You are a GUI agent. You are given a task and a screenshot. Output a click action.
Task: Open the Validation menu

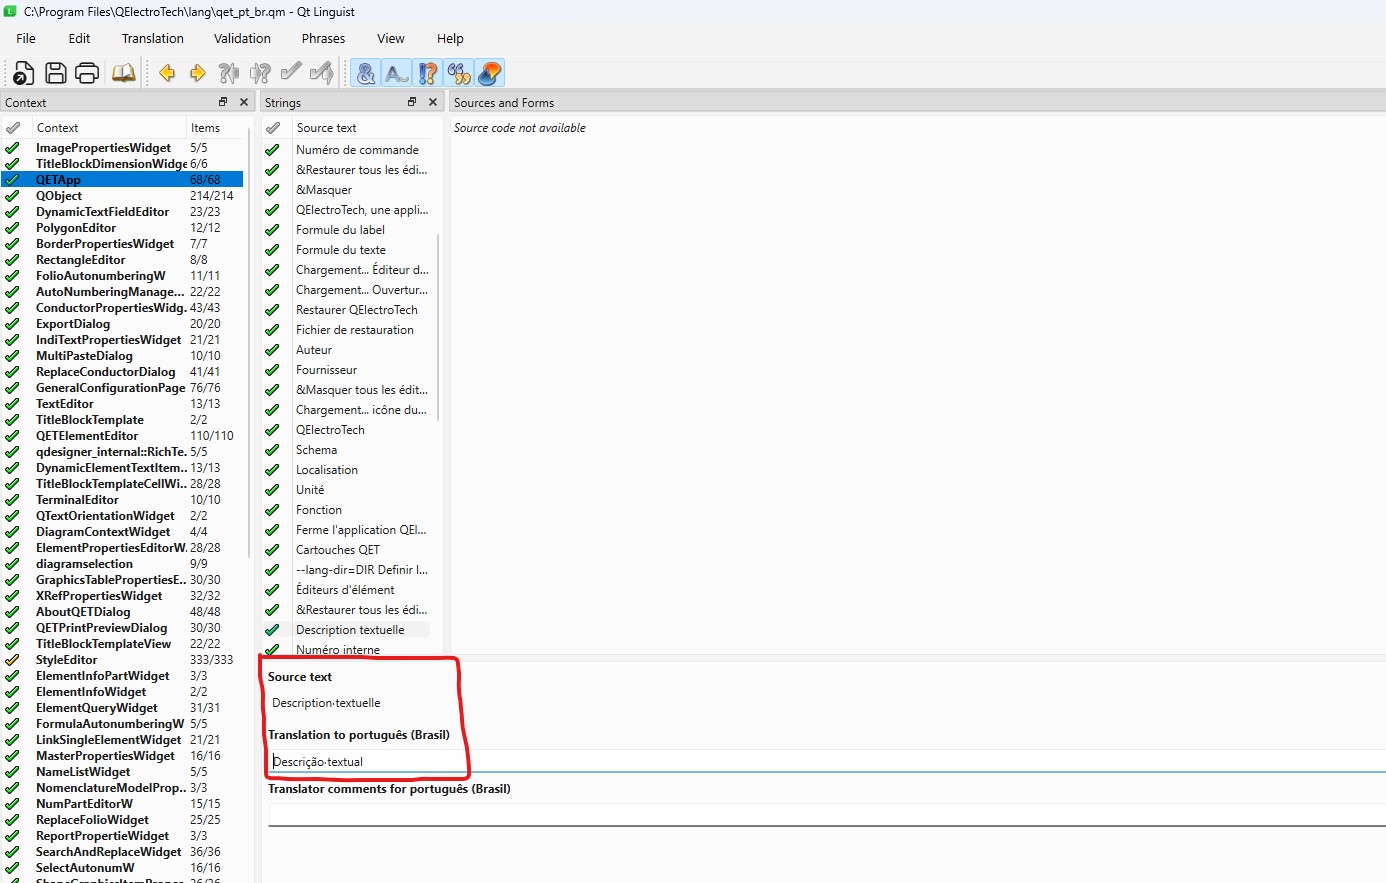(242, 38)
